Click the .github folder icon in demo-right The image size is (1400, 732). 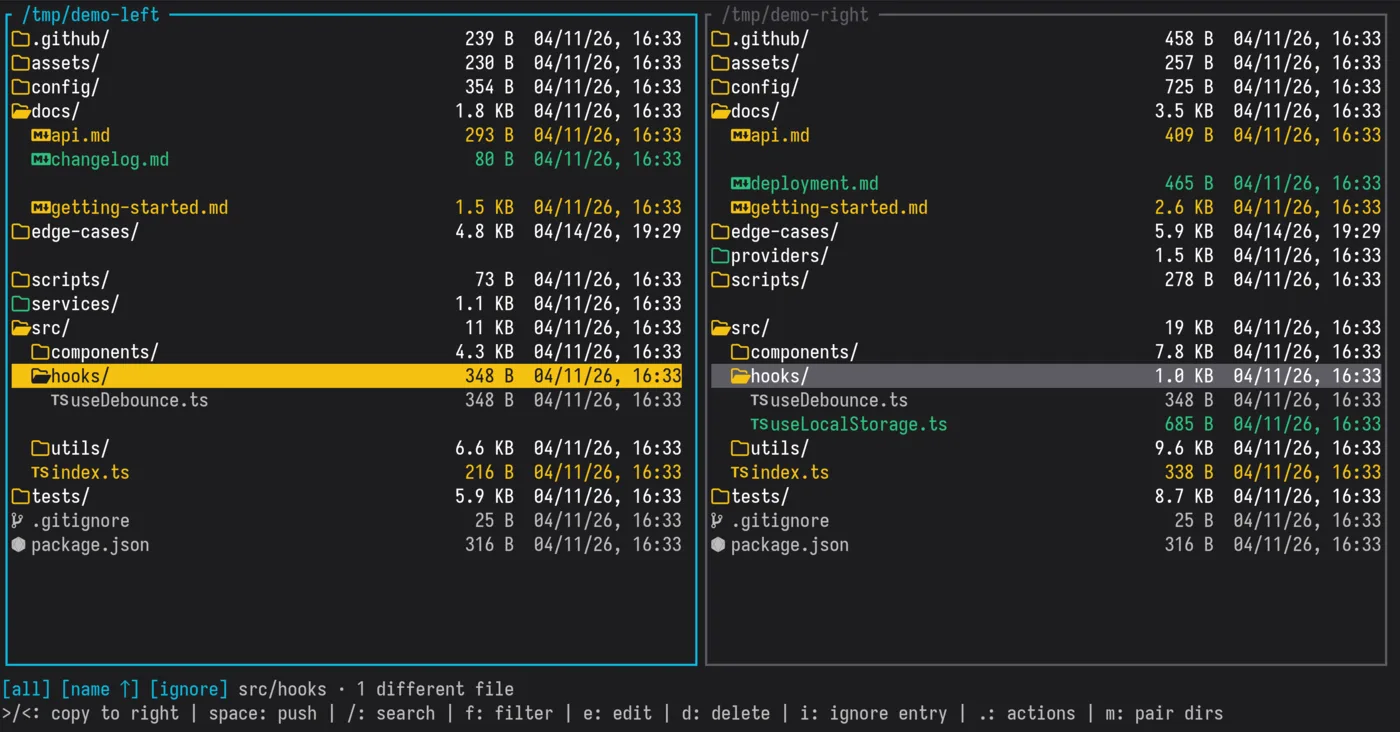(720, 39)
